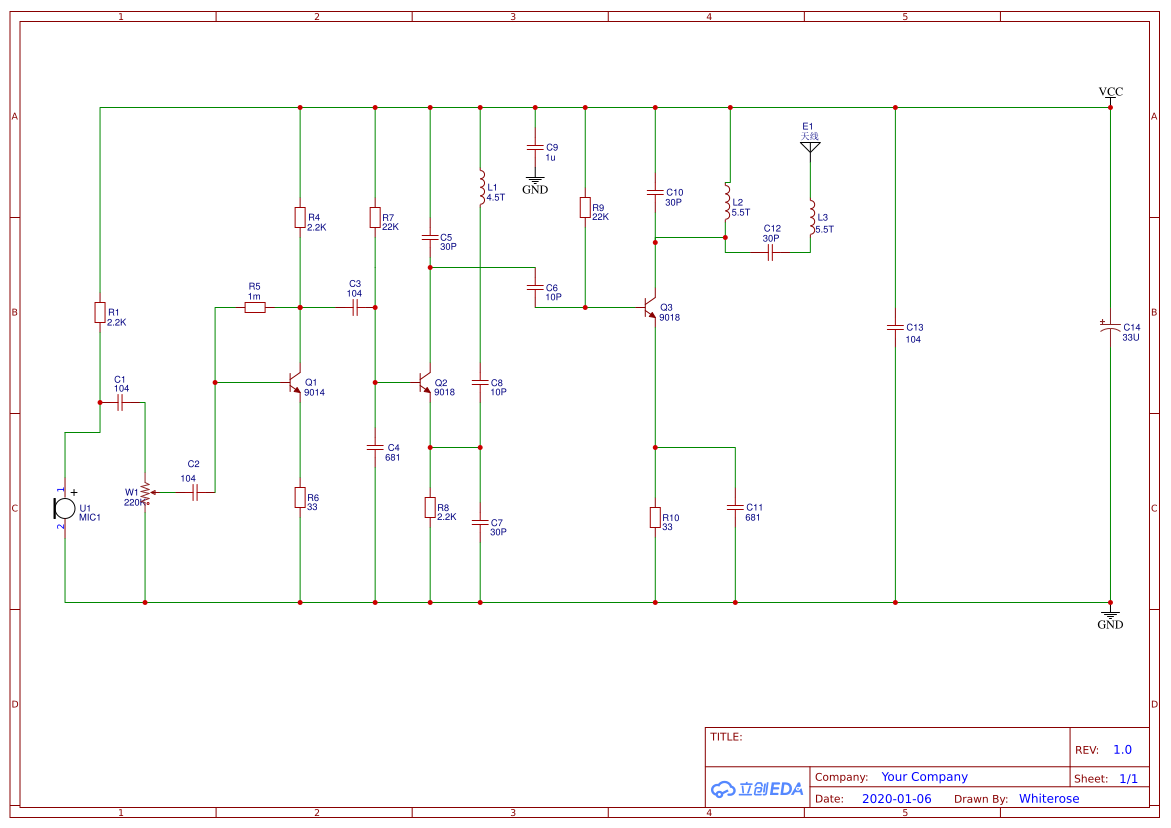Image resolution: width=1171 pixels, height=828 pixels.
Task: Select the R7 22K resistor symbol
Action: tap(375, 217)
